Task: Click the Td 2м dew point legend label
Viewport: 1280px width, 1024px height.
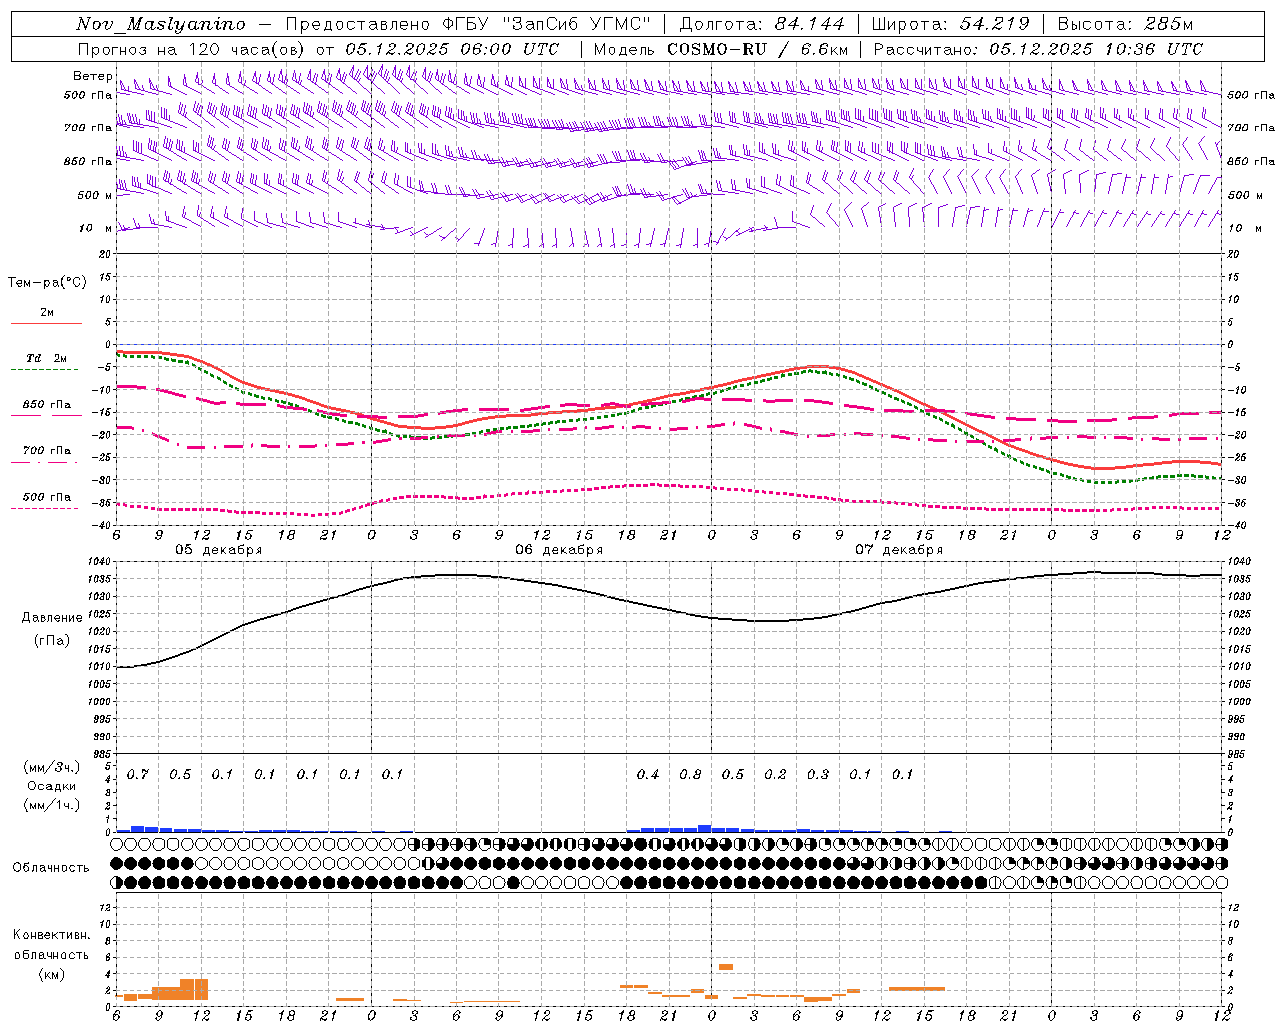Action: point(46,358)
